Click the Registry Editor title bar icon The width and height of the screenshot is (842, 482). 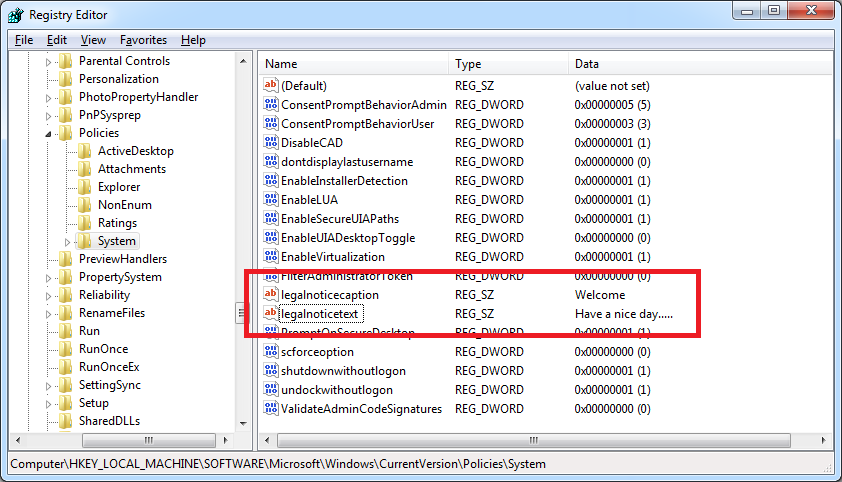pos(15,15)
